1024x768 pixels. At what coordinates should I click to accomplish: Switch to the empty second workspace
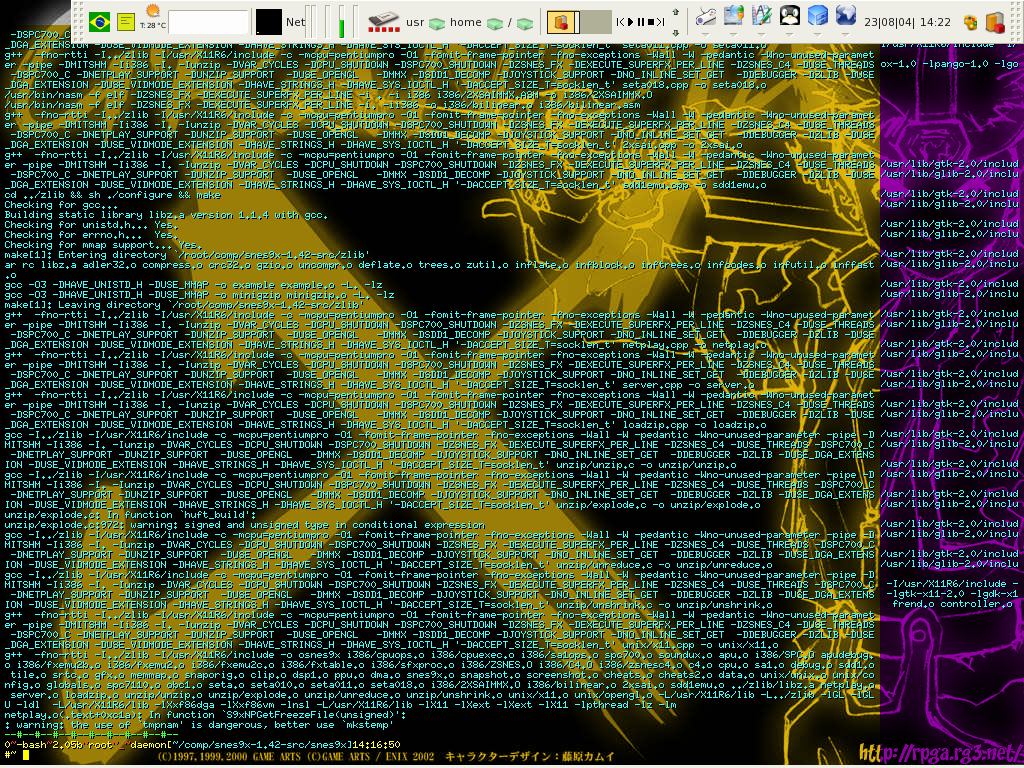pos(596,22)
